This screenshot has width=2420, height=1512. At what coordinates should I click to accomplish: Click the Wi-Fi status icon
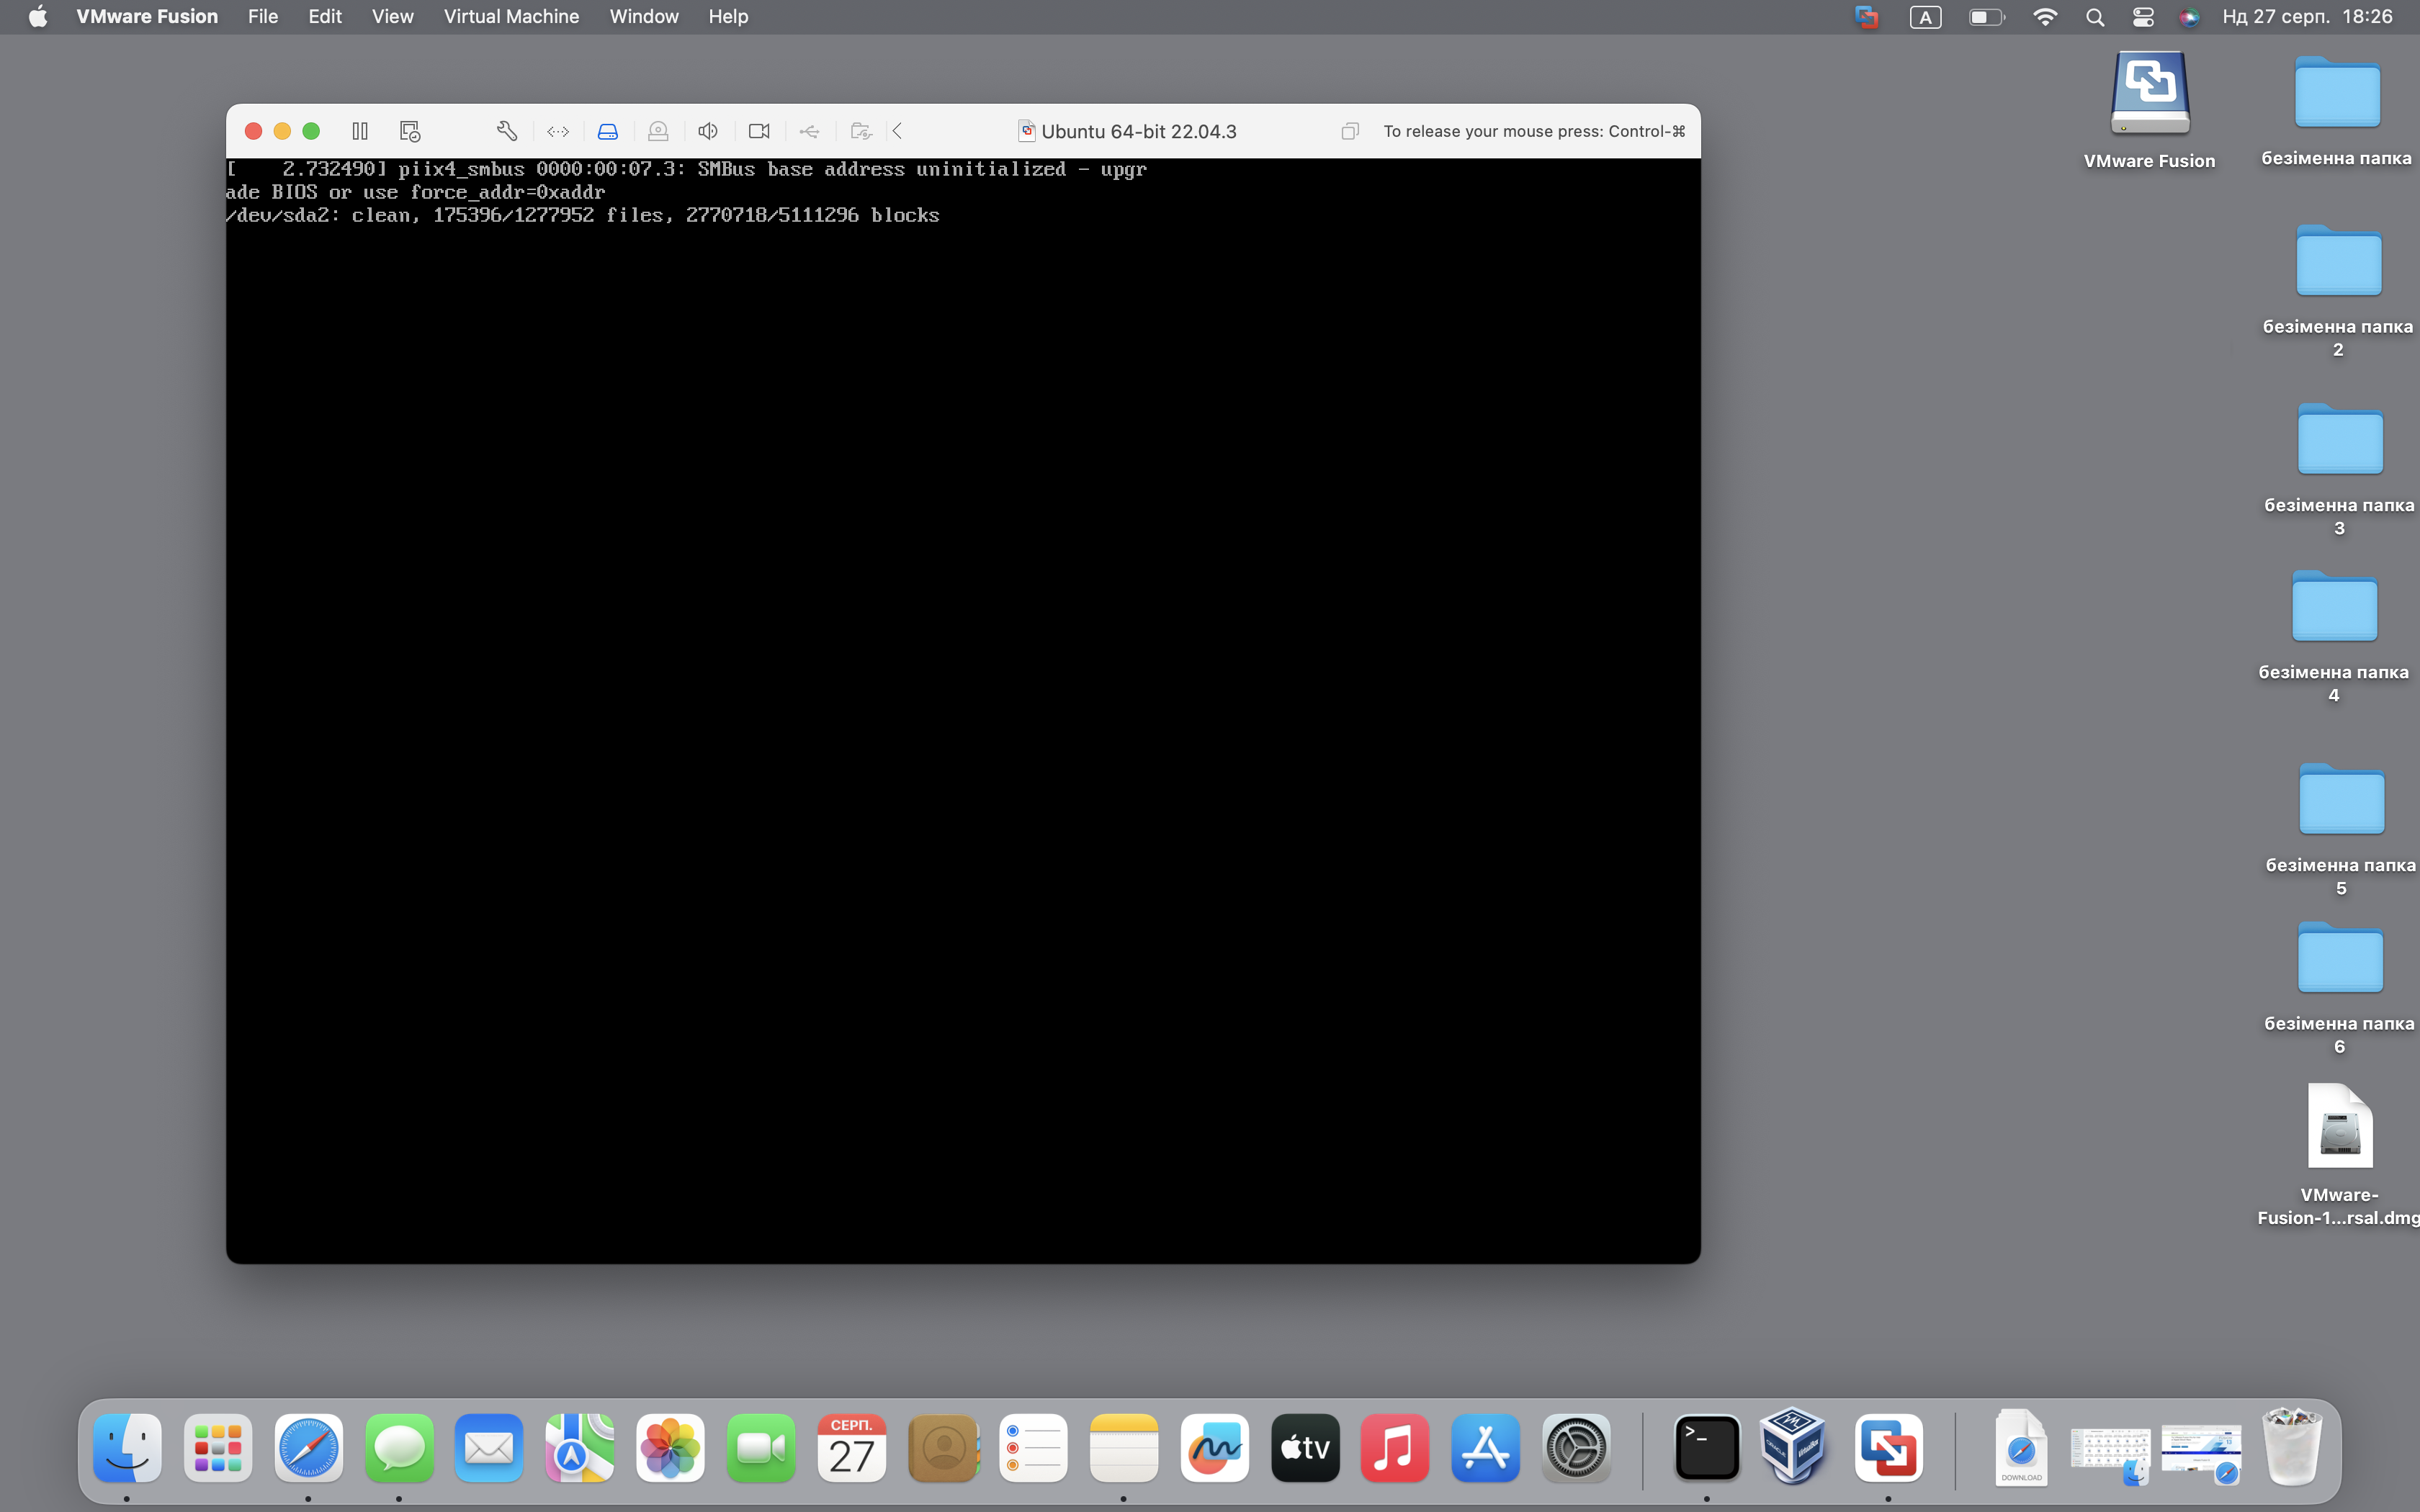pos(2045,16)
